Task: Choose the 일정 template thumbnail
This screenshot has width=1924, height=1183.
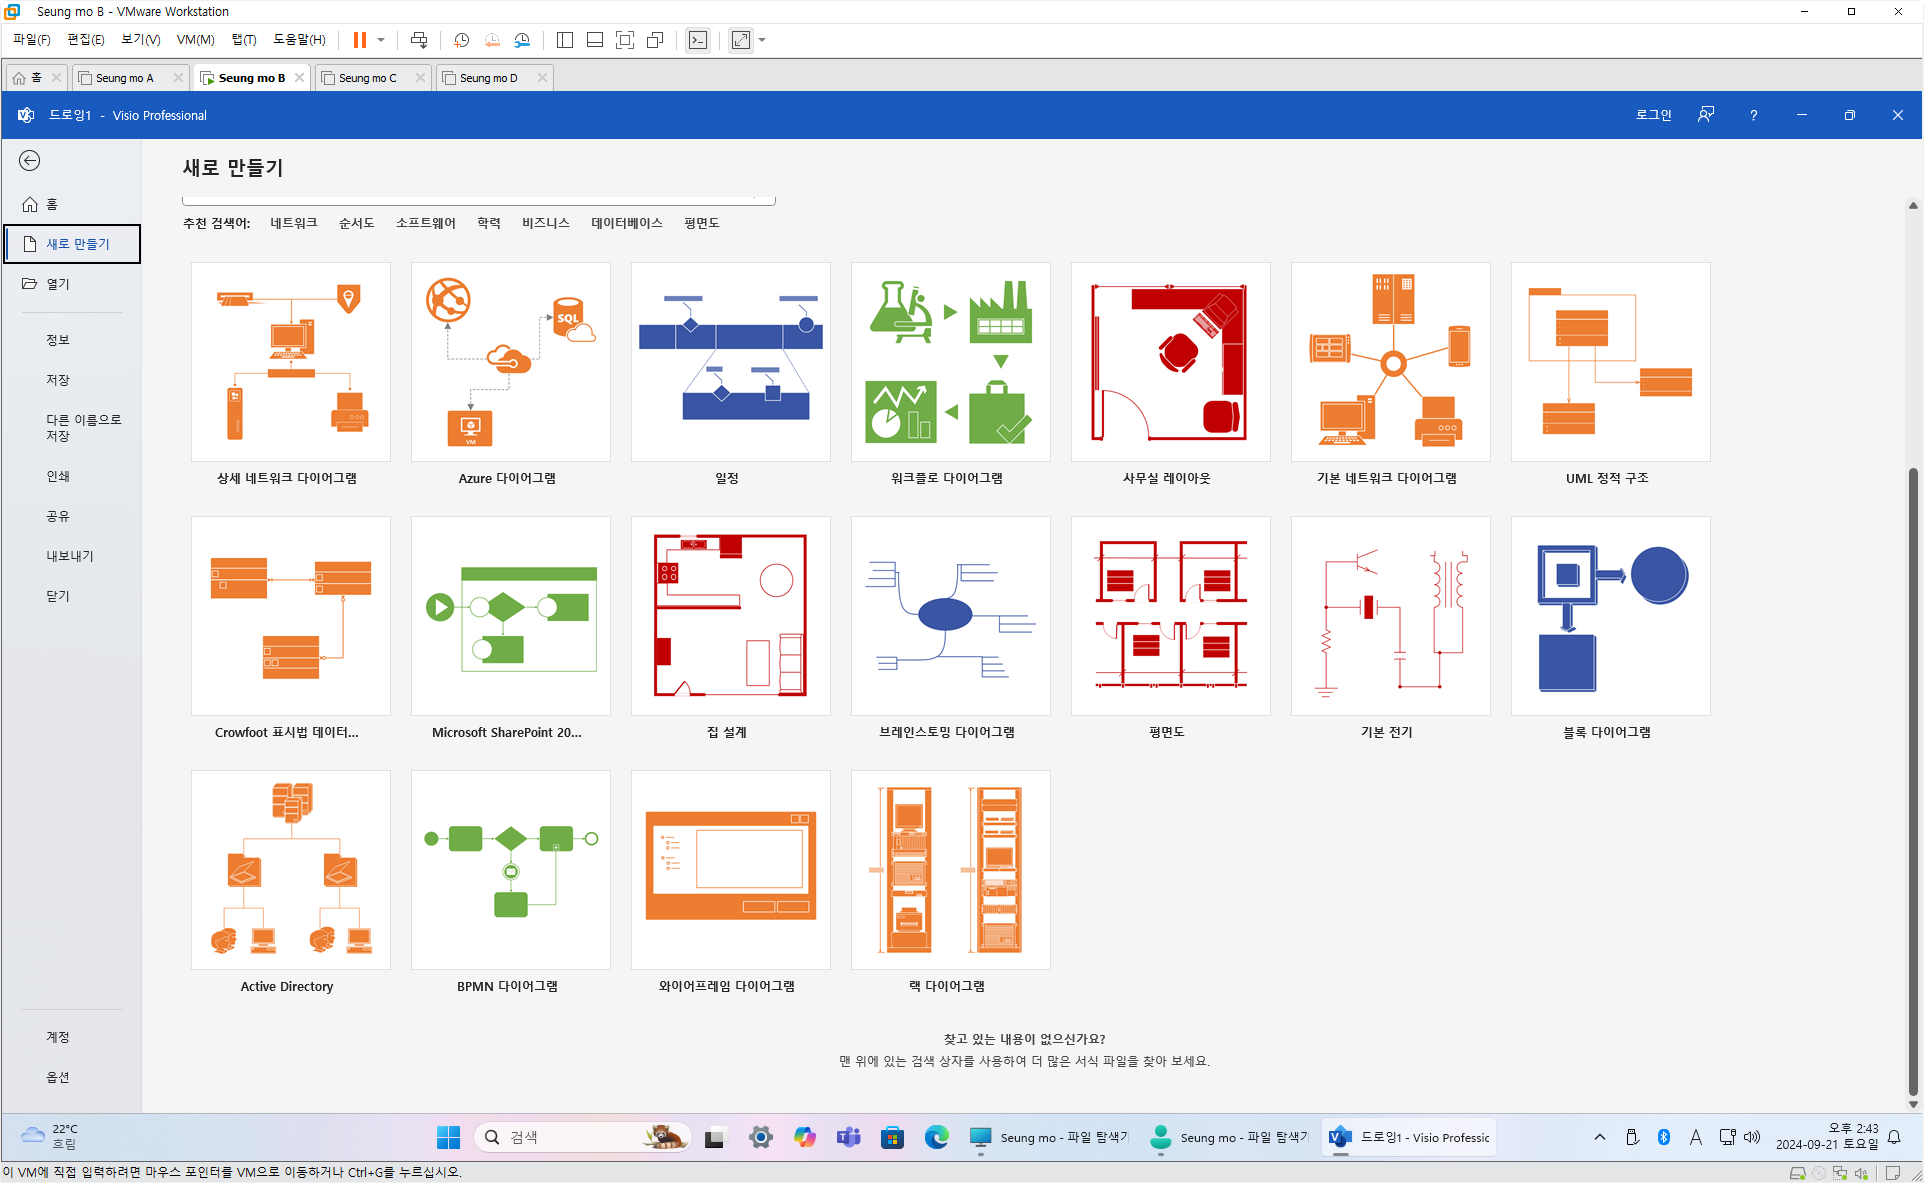Action: (730, 362)
